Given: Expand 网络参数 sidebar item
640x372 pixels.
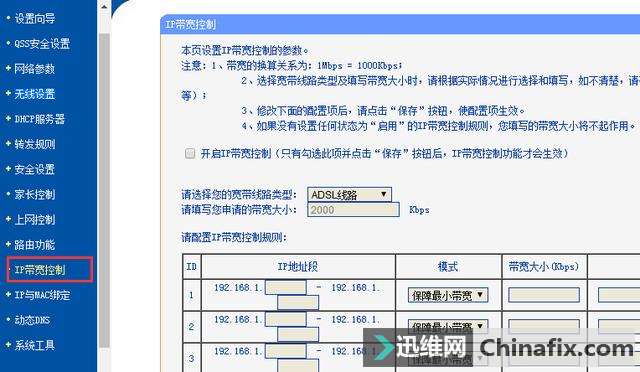Looking at the screenshot, I should point(34,69).
